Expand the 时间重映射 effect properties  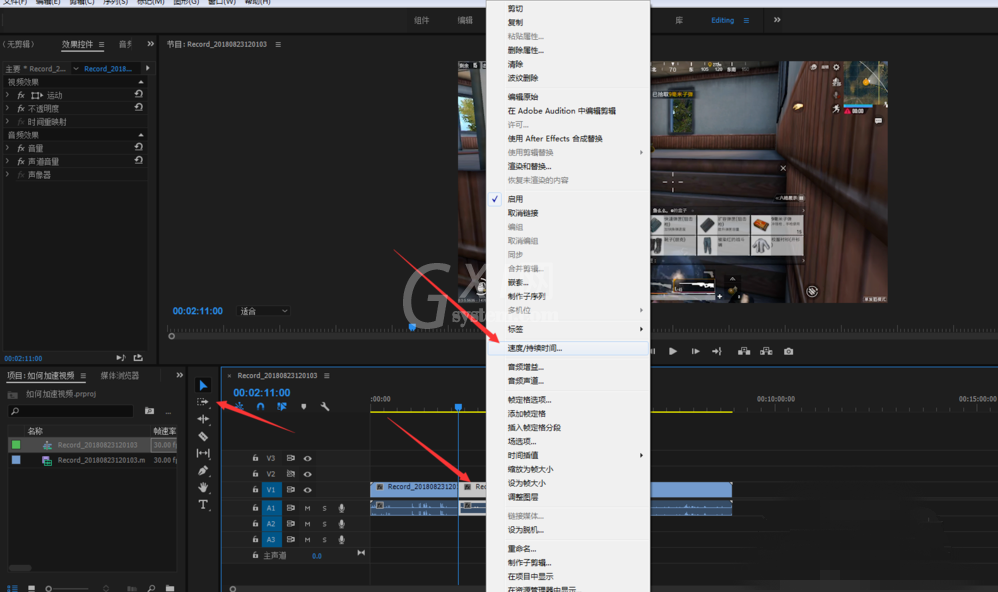pos(8,122)
